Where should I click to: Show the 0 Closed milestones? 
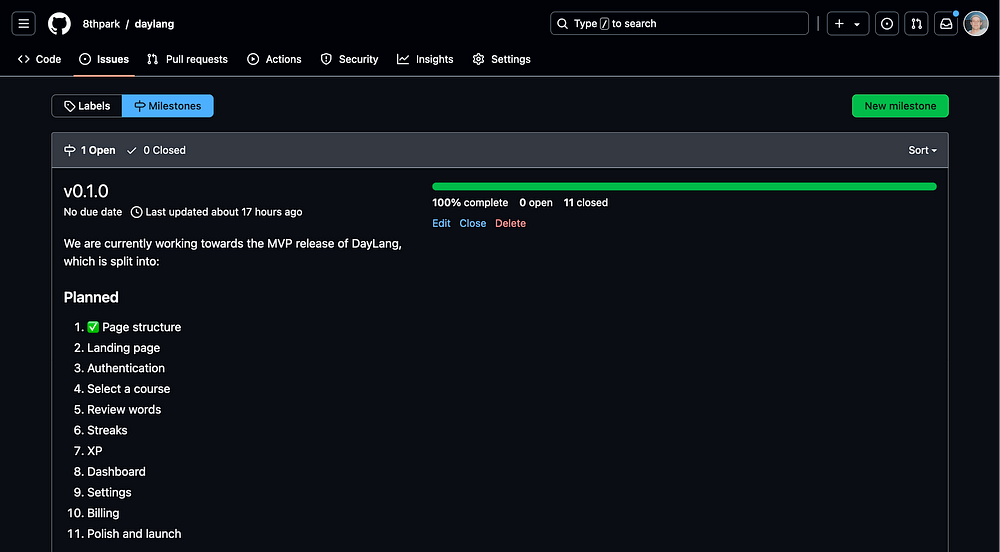tap(156, 150)
